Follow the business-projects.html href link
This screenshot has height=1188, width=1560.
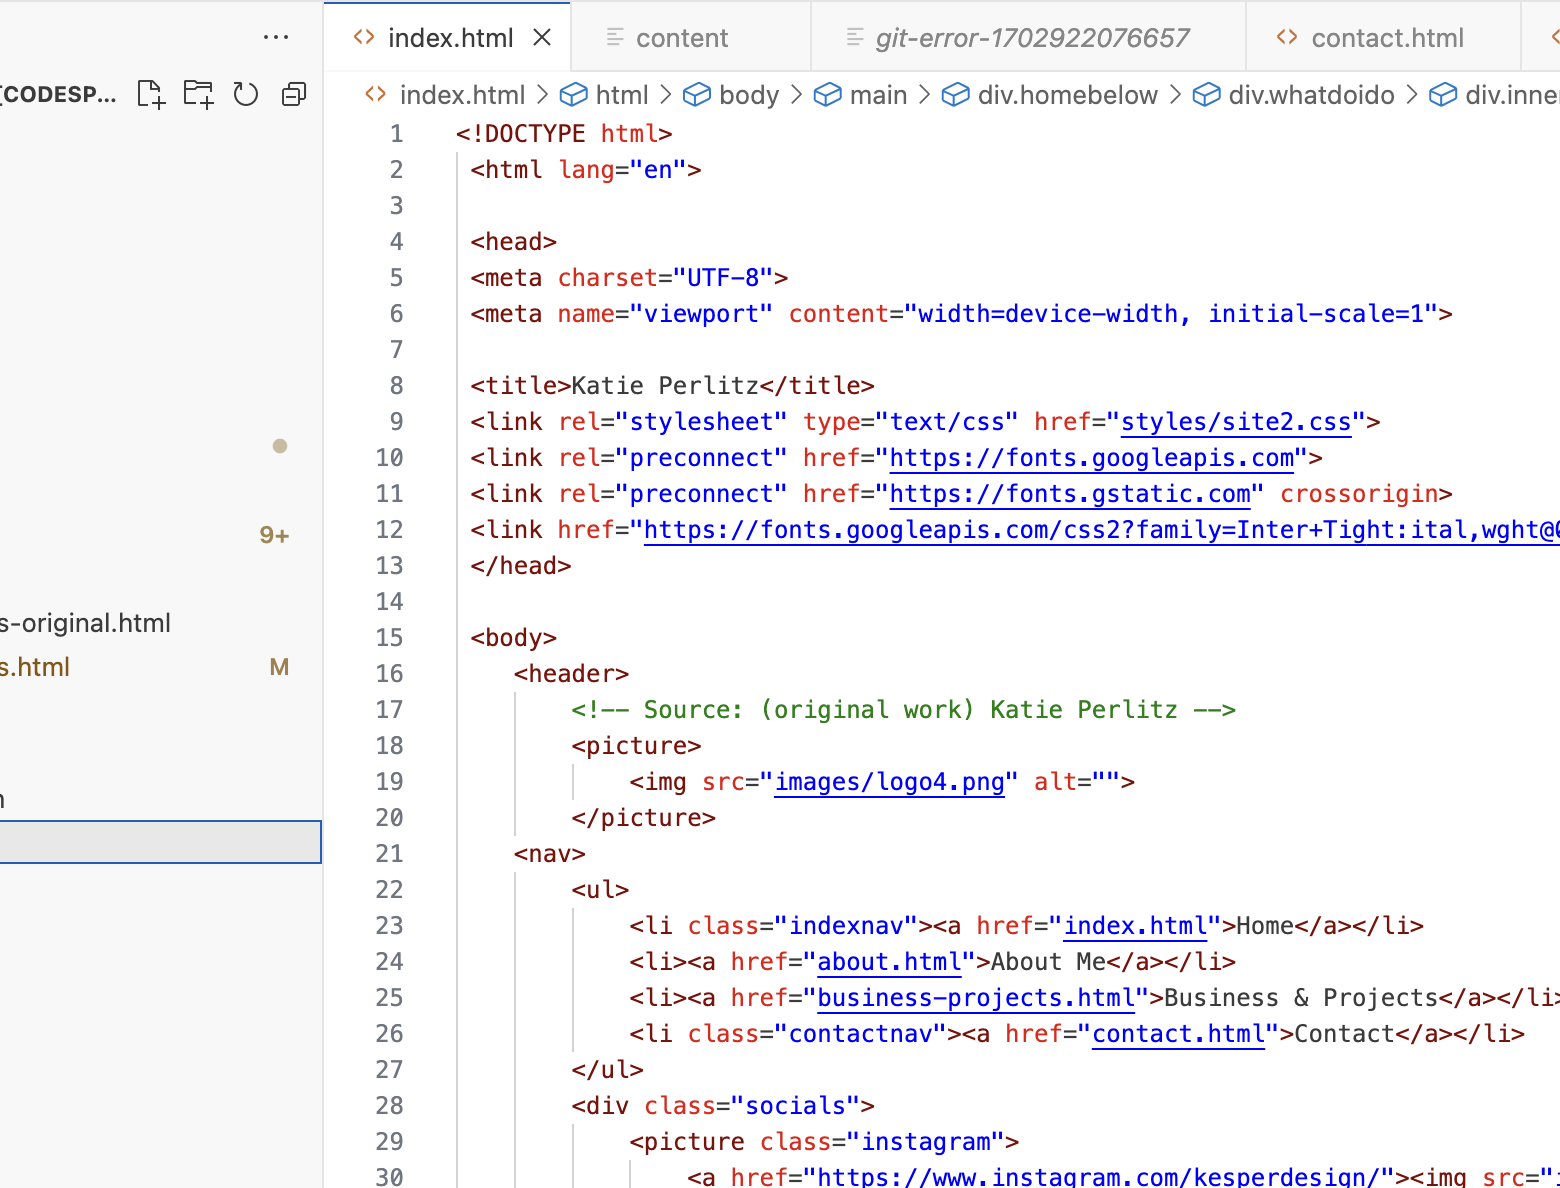(976, 998)
